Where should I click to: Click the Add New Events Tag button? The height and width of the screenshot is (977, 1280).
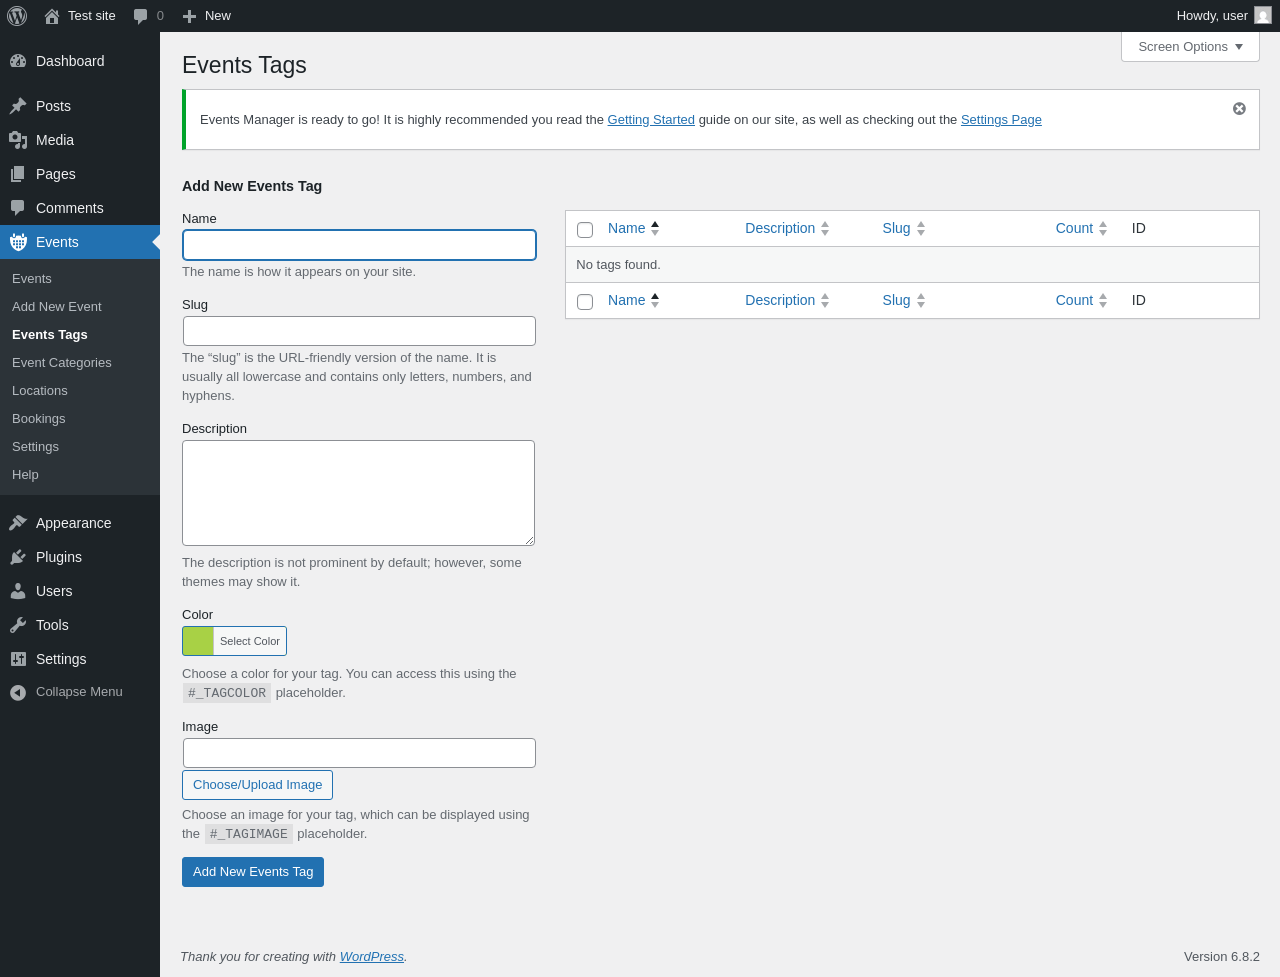click(x=253, y=872)
